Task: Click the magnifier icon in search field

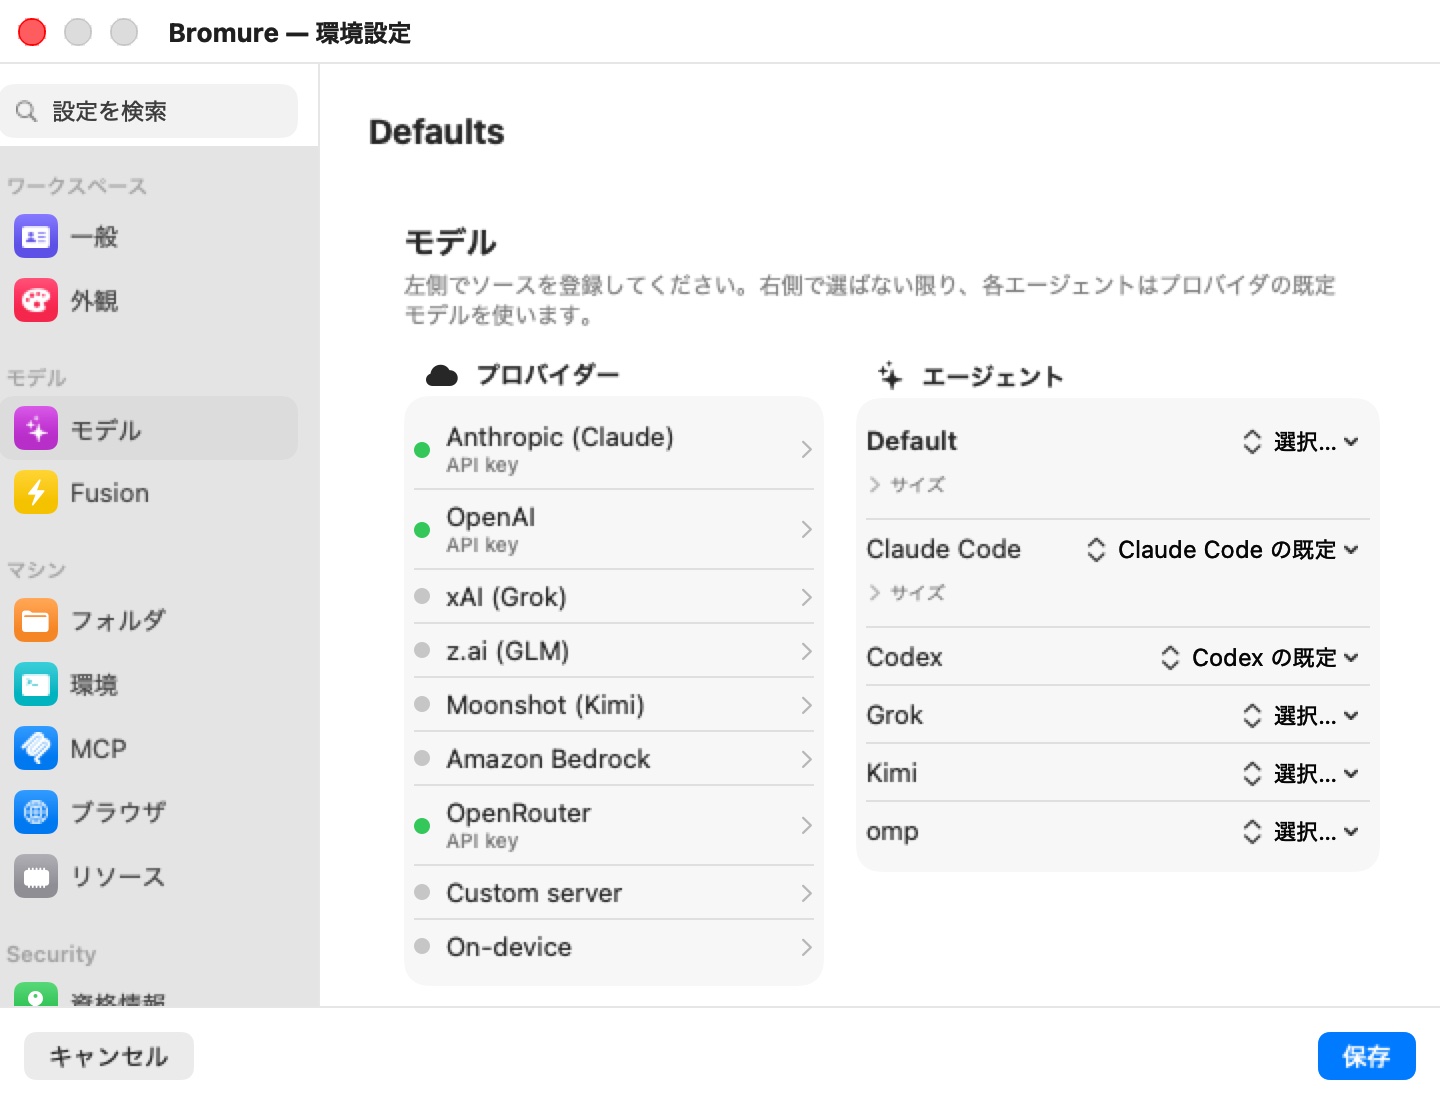Action: pos(27,111)
